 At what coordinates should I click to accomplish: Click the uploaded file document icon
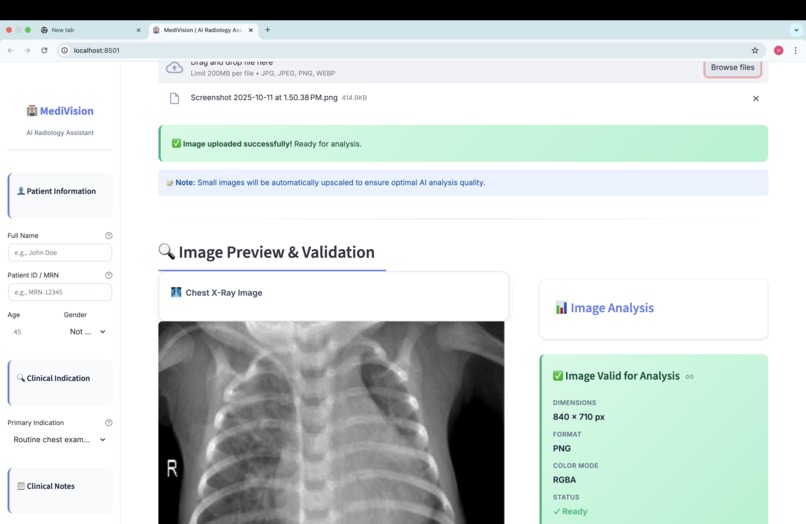coord(175,98)
